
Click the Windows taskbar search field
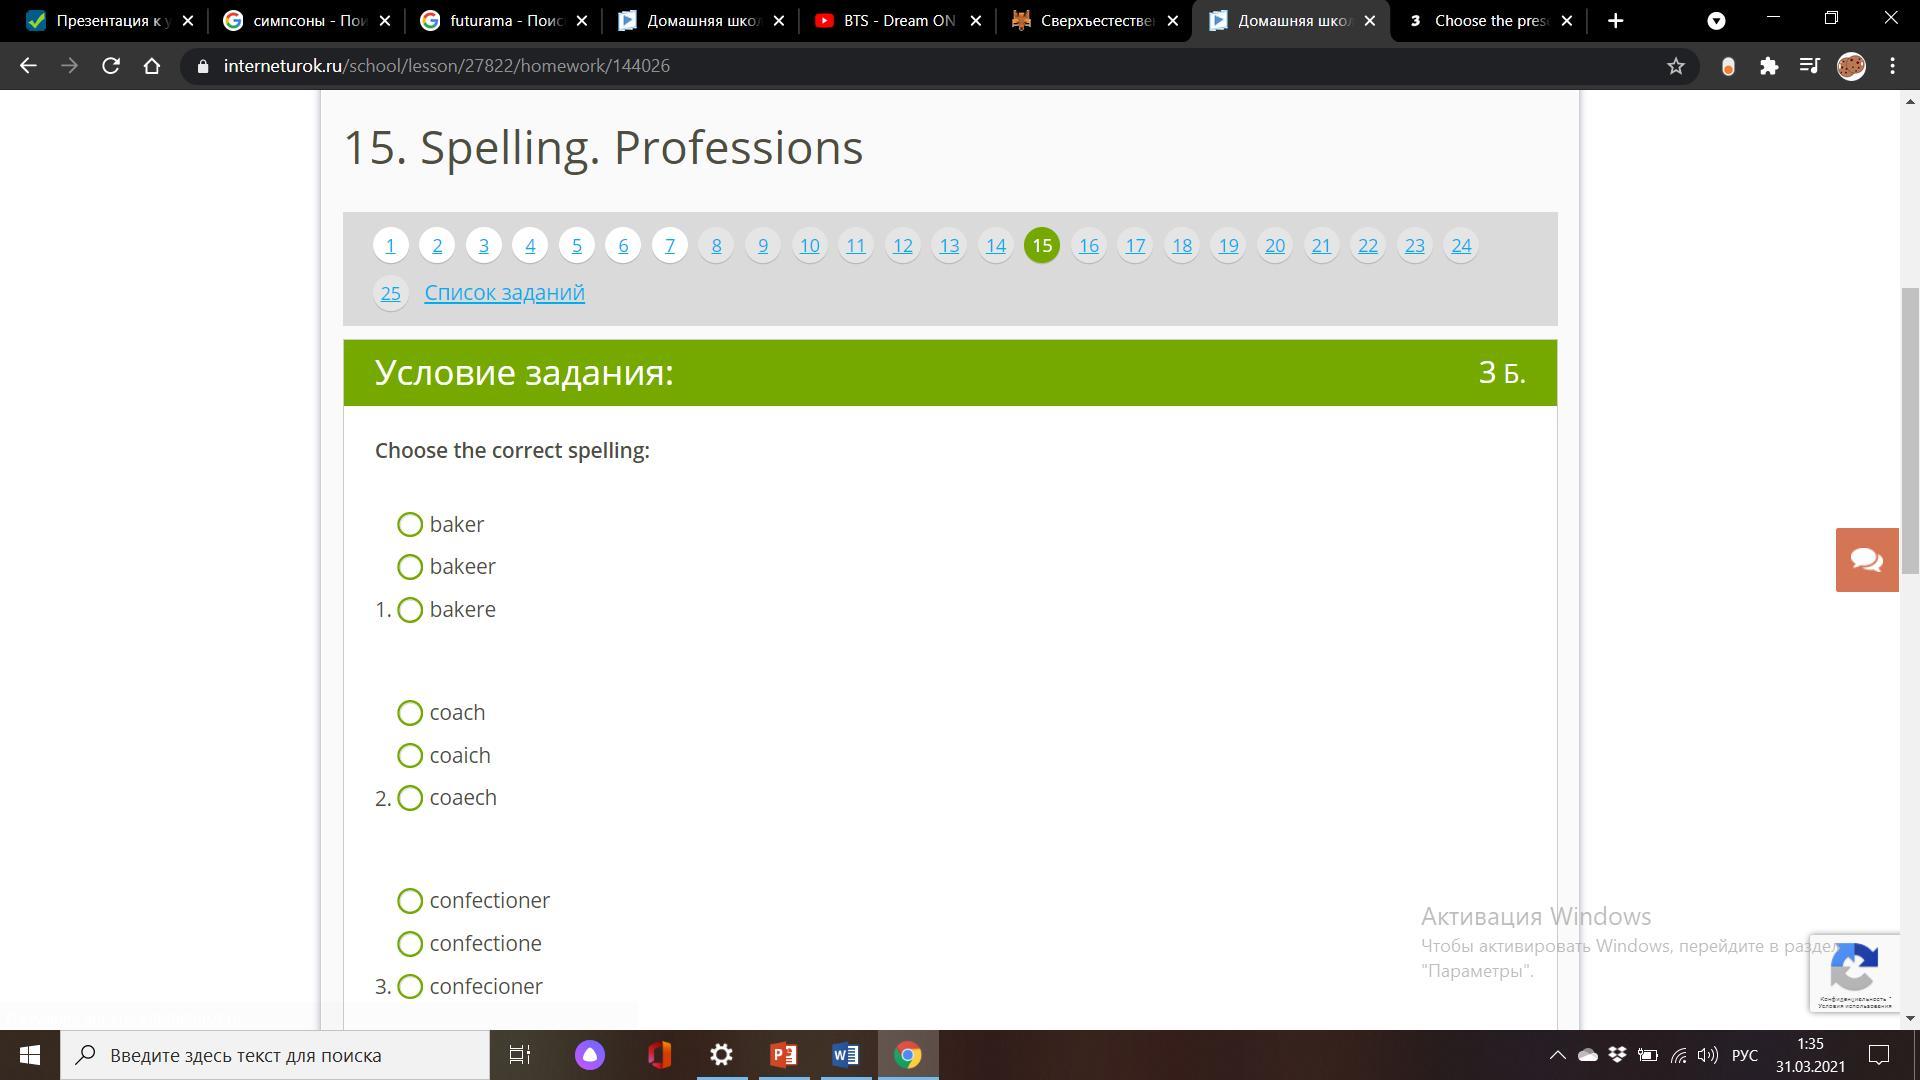coord(275,1055)
